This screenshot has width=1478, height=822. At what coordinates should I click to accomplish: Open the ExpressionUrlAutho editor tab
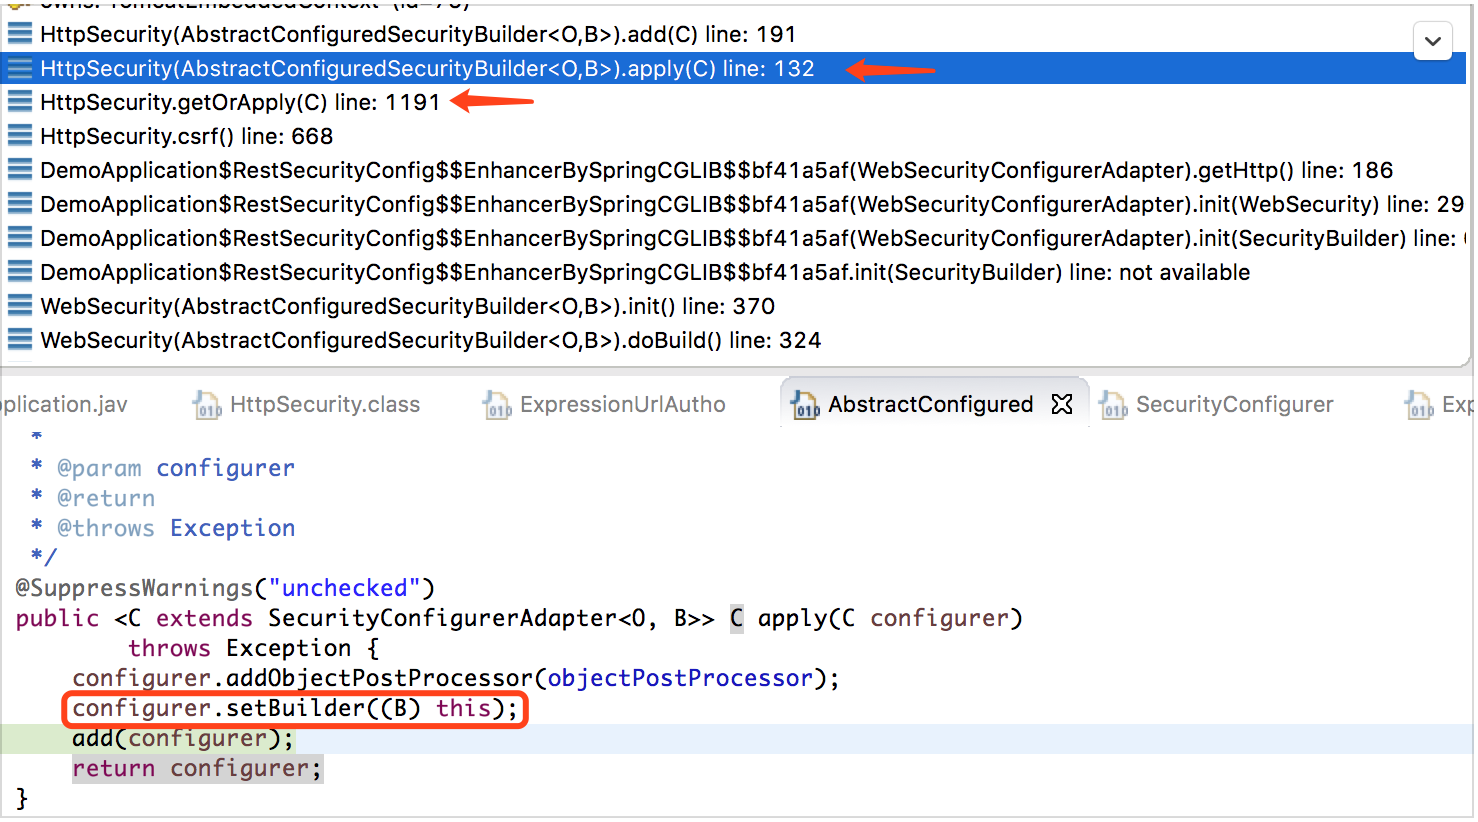tap(622, 405)
